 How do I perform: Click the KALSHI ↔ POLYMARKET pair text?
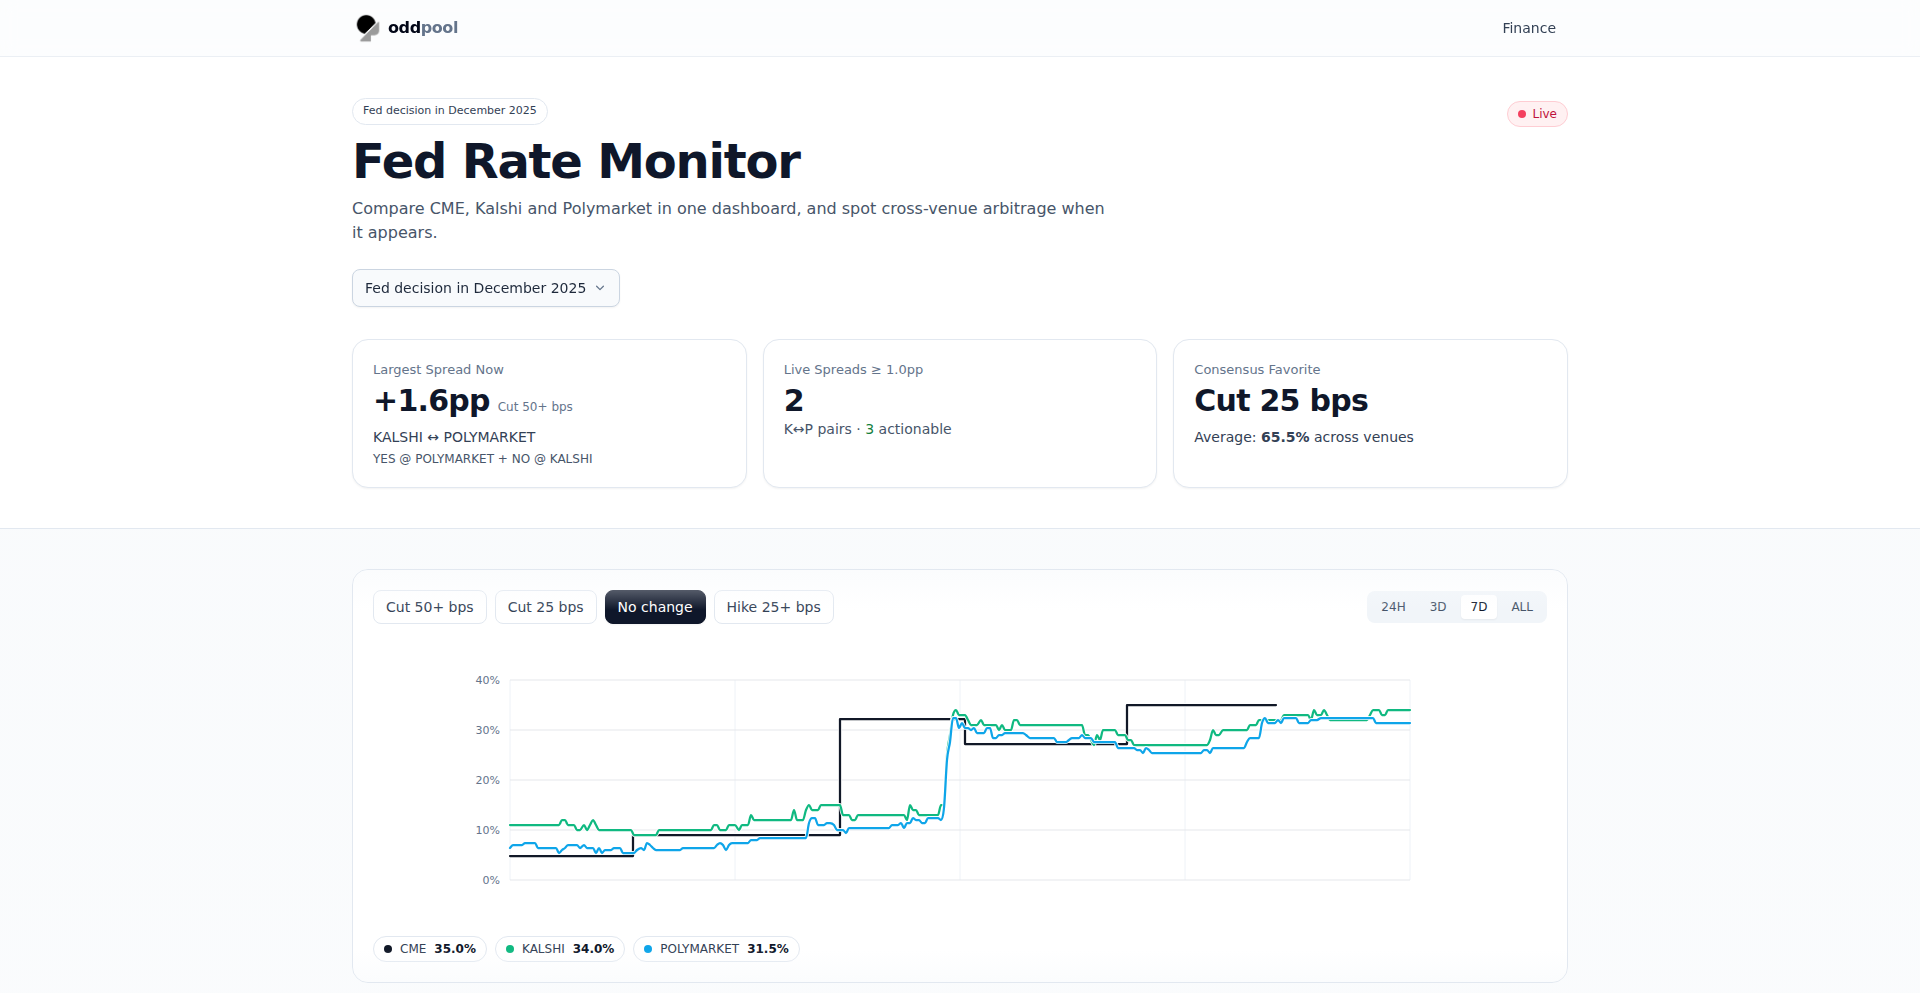[x=454, y=437]
